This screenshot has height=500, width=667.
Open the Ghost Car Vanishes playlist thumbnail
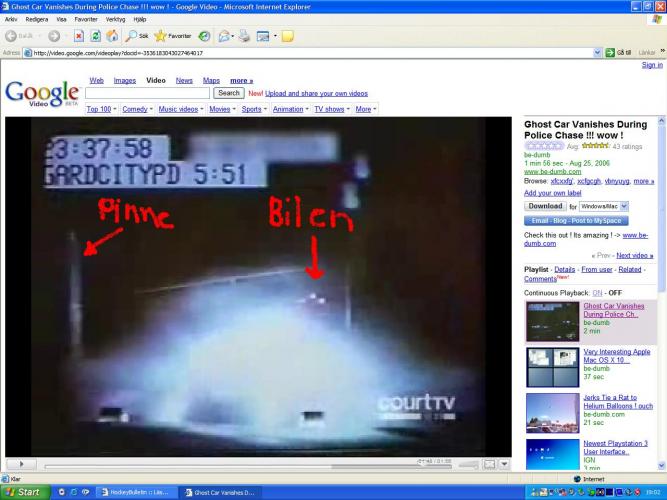[553, 322]
